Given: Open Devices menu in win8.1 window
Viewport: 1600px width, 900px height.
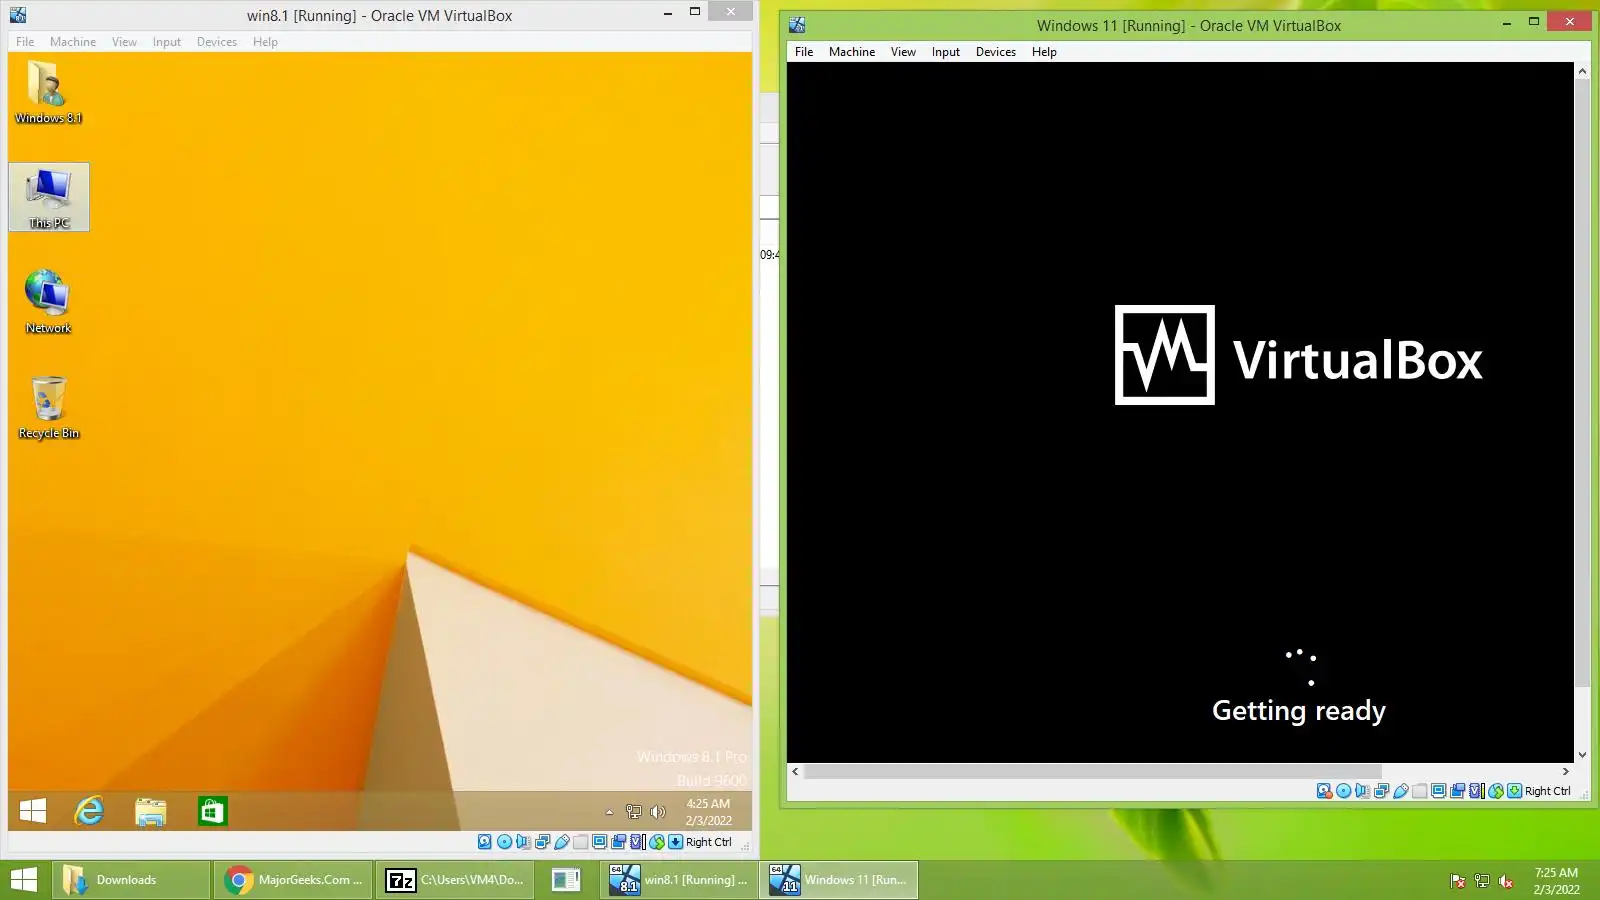Looking at the screenshot, I should pos(217,42).
